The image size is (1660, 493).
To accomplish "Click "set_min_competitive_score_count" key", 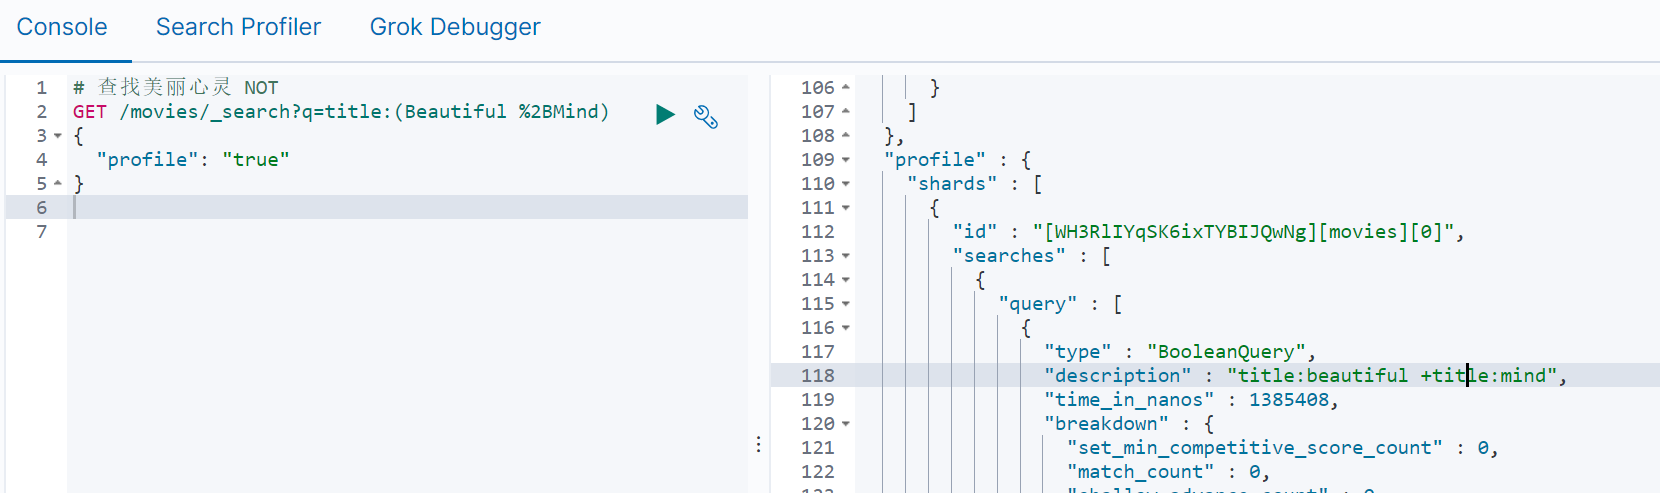I will (x=1254, y=448).
